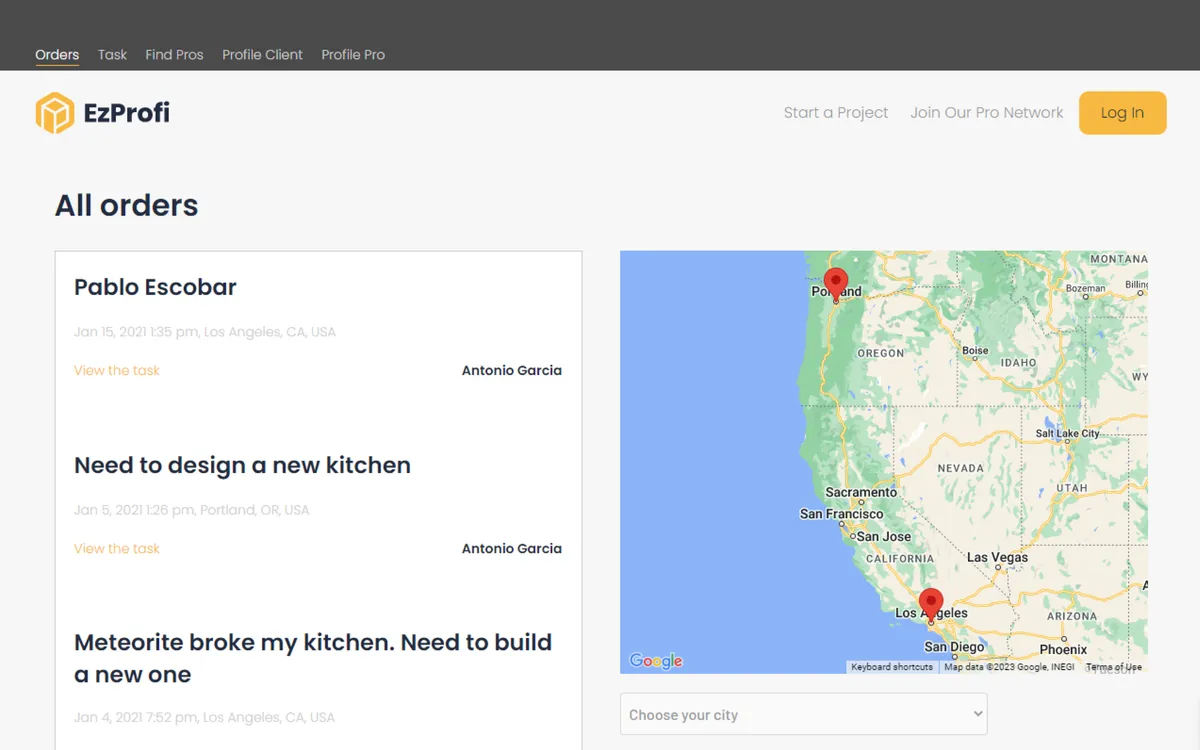The width and height of the screenshot is (1200, 750).
Task: View the task for Pablo Escobar order
Action: (x=117, y=370)
